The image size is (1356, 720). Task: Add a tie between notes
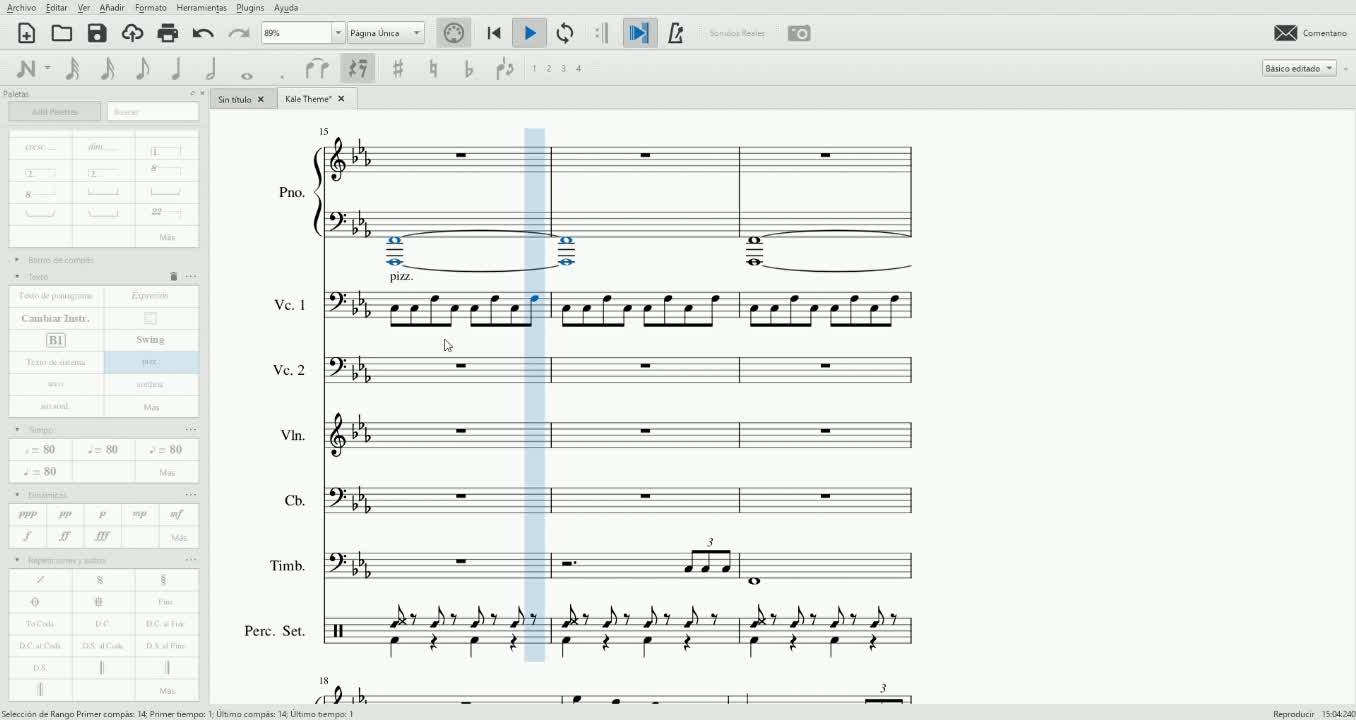(x=317, y=68)
